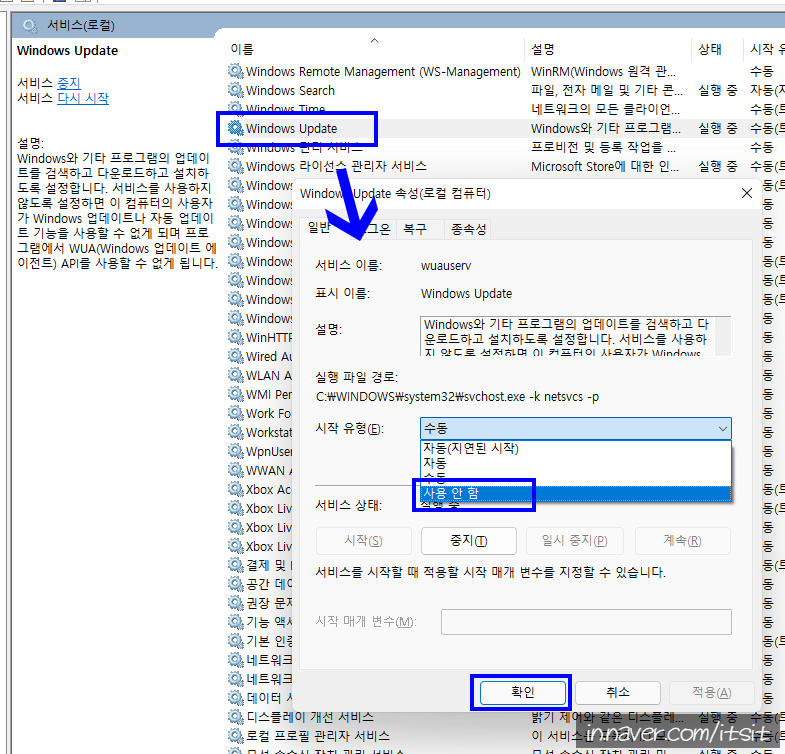Click the svchost.exe executable path text

pos(457,397)
